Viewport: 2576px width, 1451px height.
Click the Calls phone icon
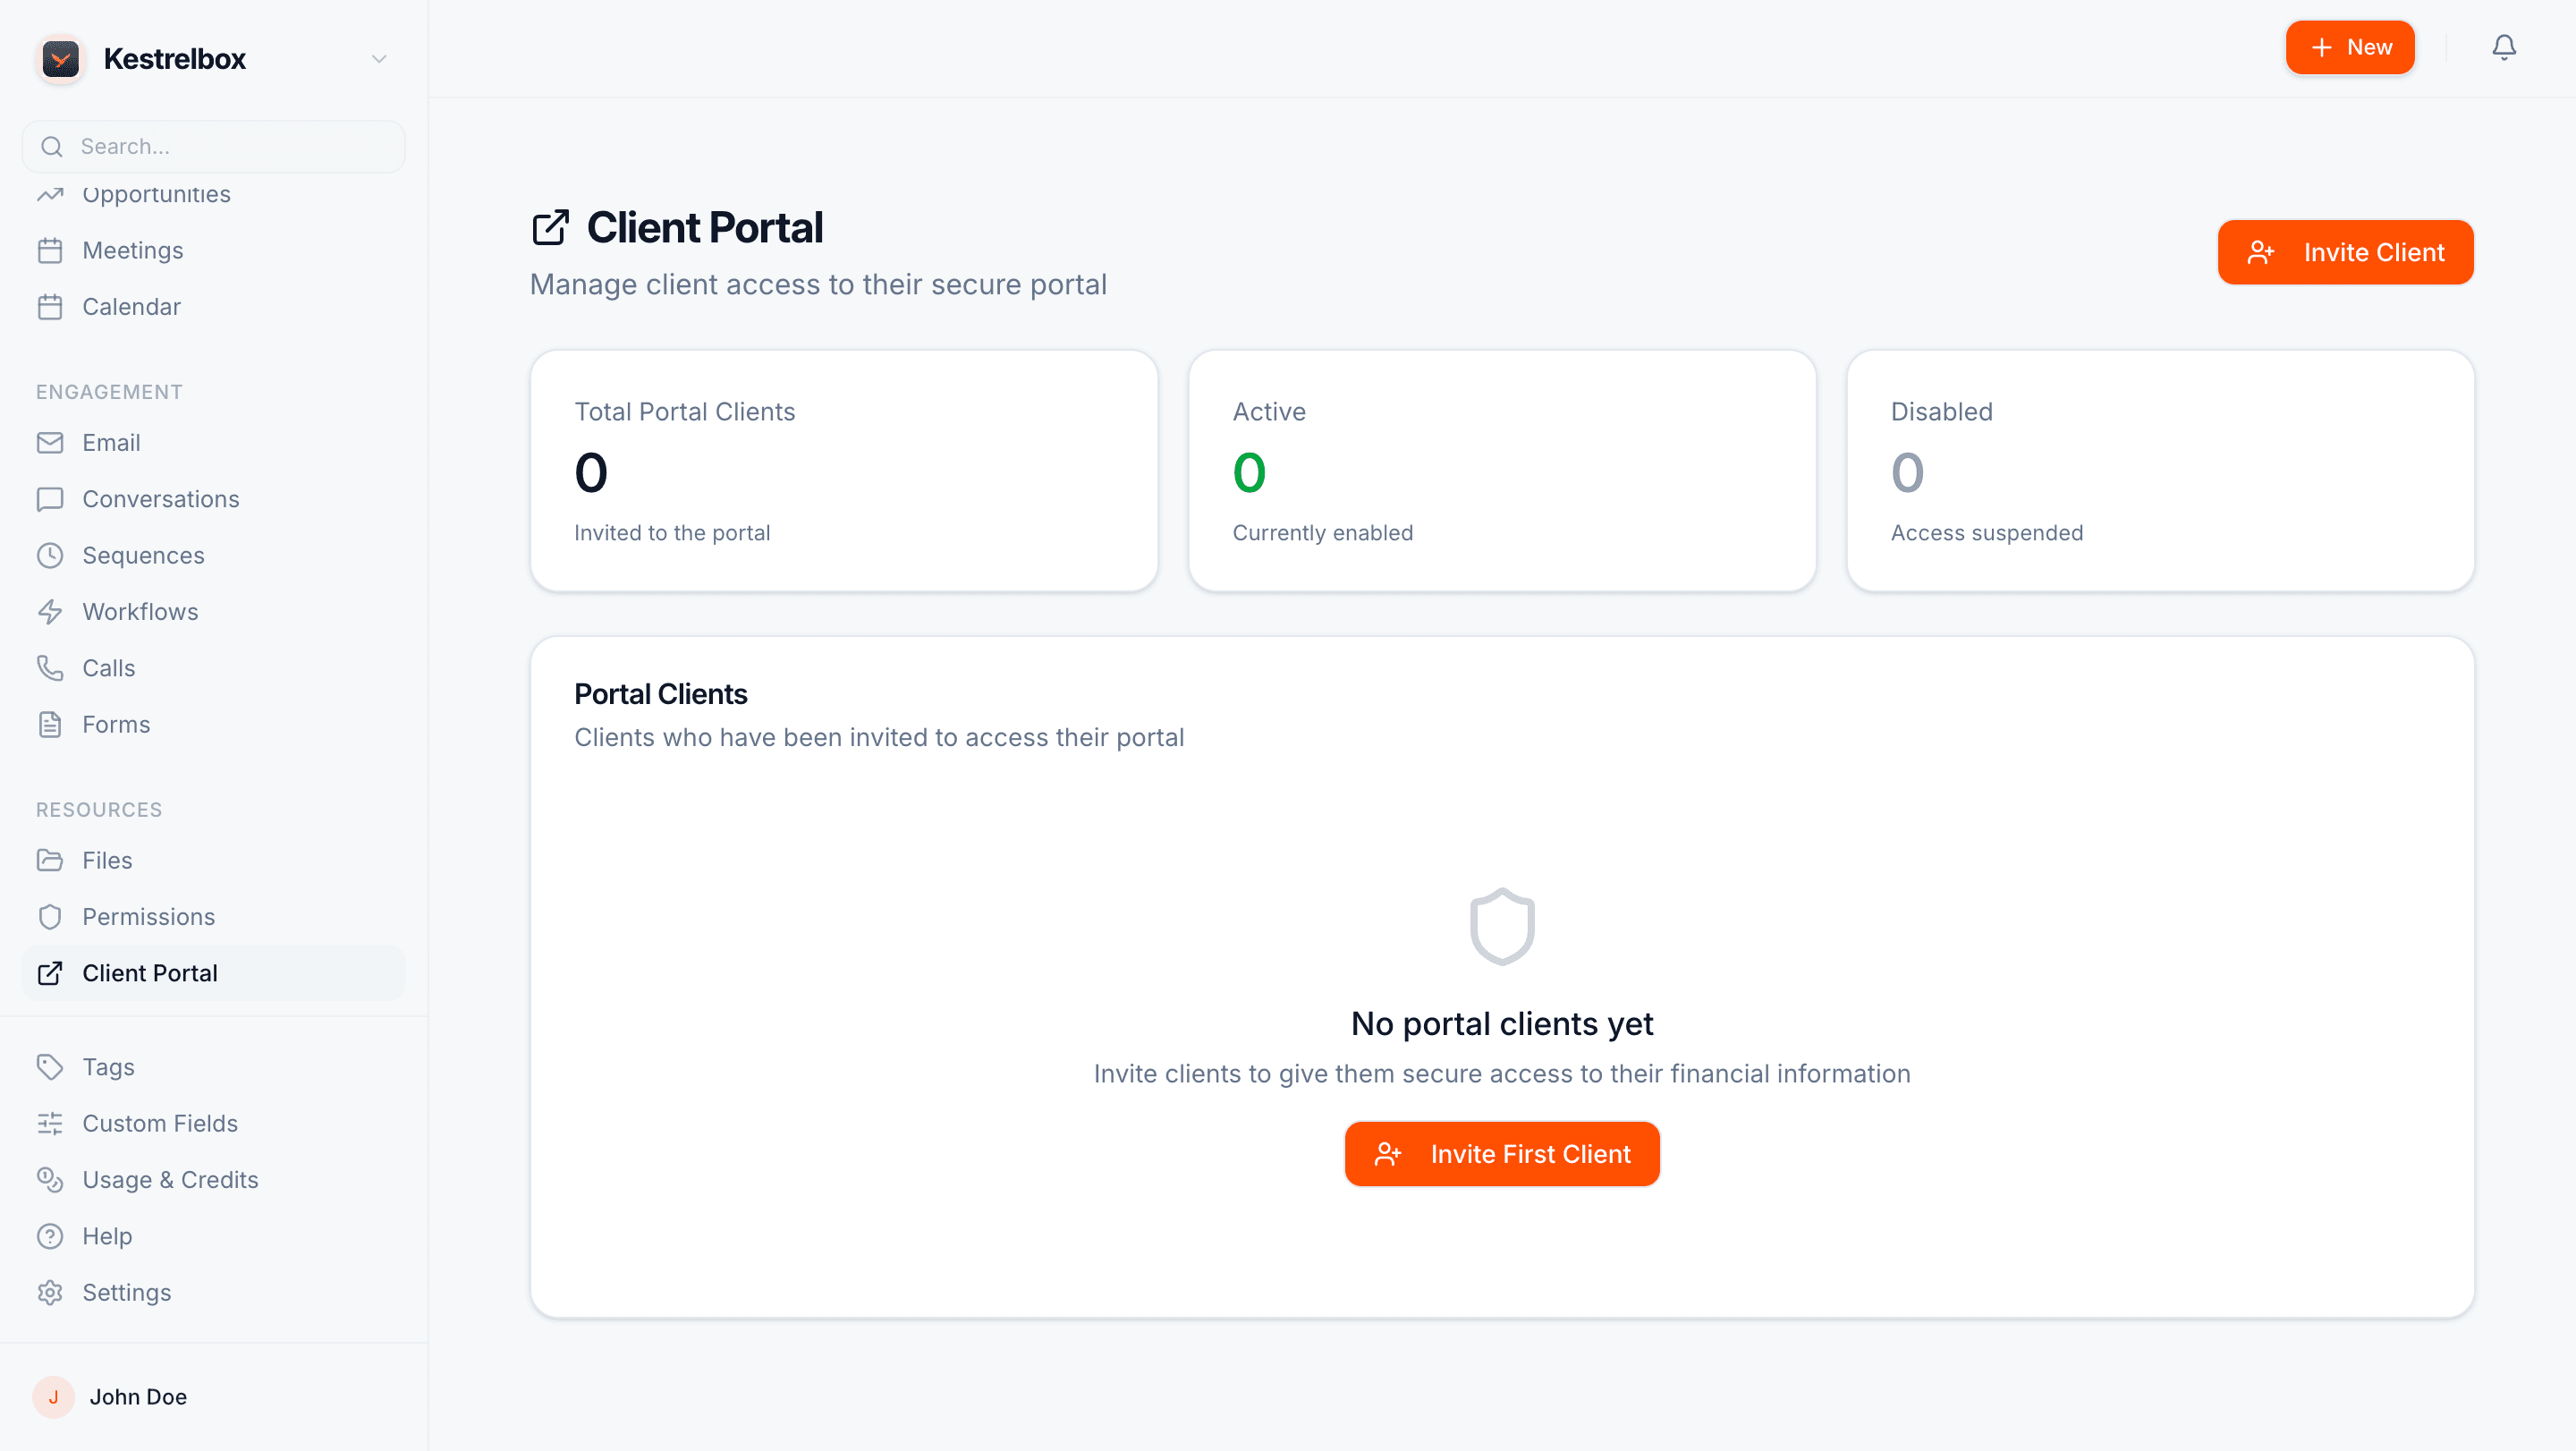click(x=51, y=667)
